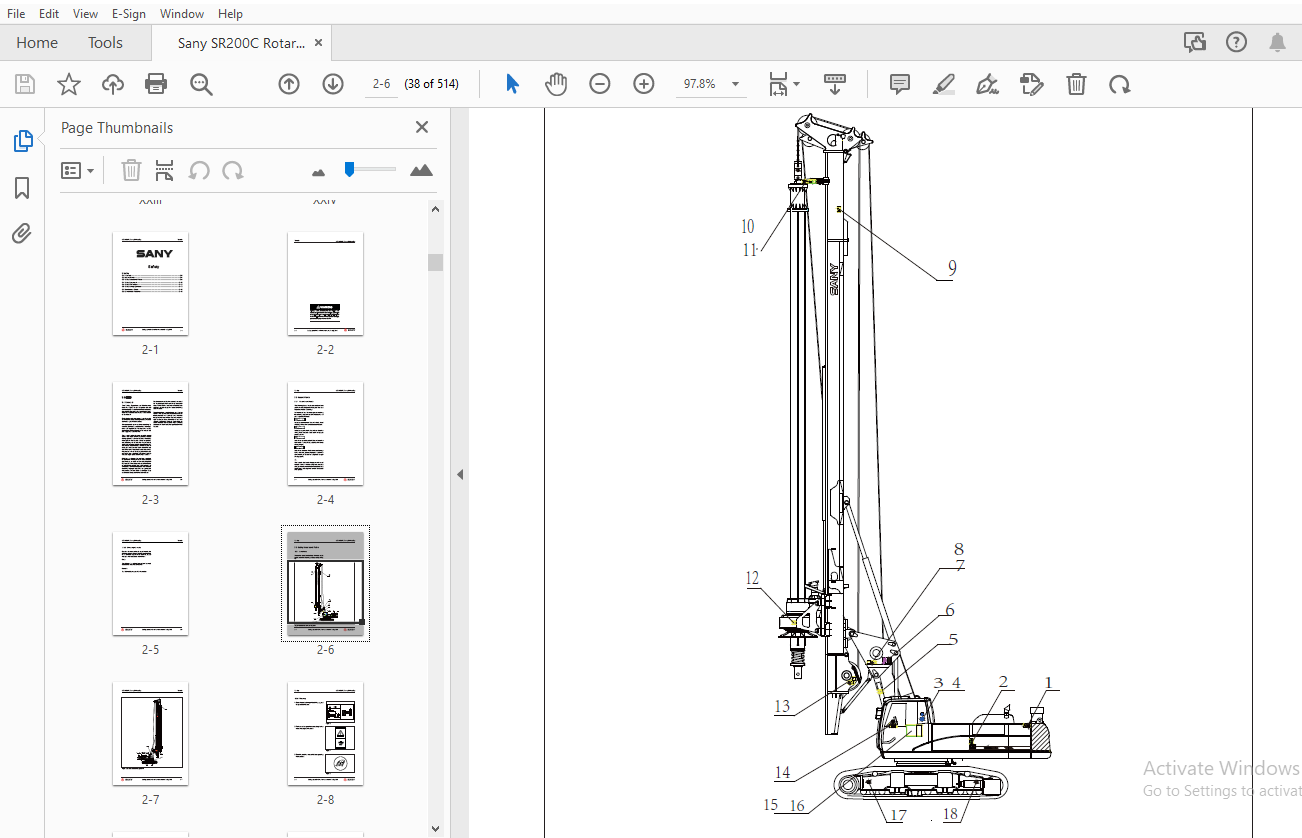
Task: Select page thumbnail 2-6
Action: 325,584
